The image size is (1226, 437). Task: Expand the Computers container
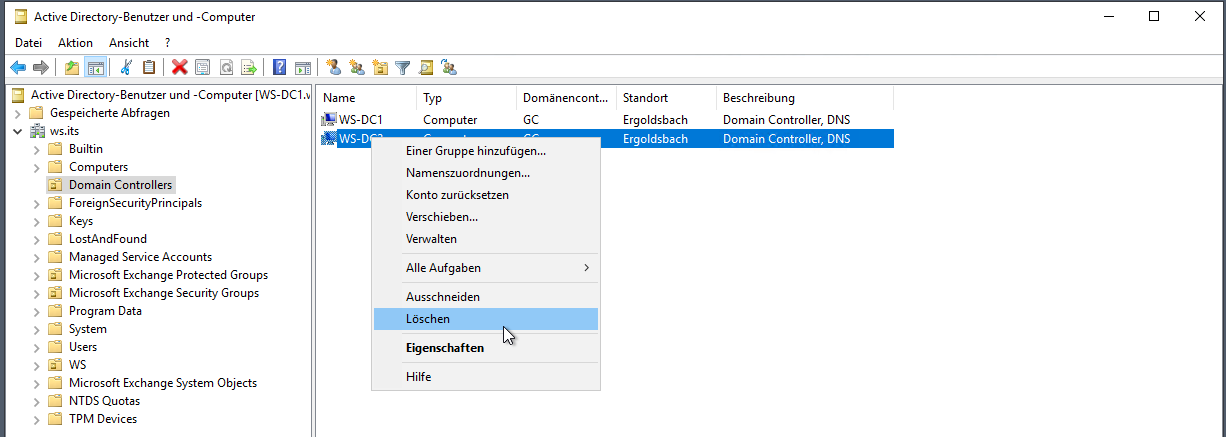point(37,167)
